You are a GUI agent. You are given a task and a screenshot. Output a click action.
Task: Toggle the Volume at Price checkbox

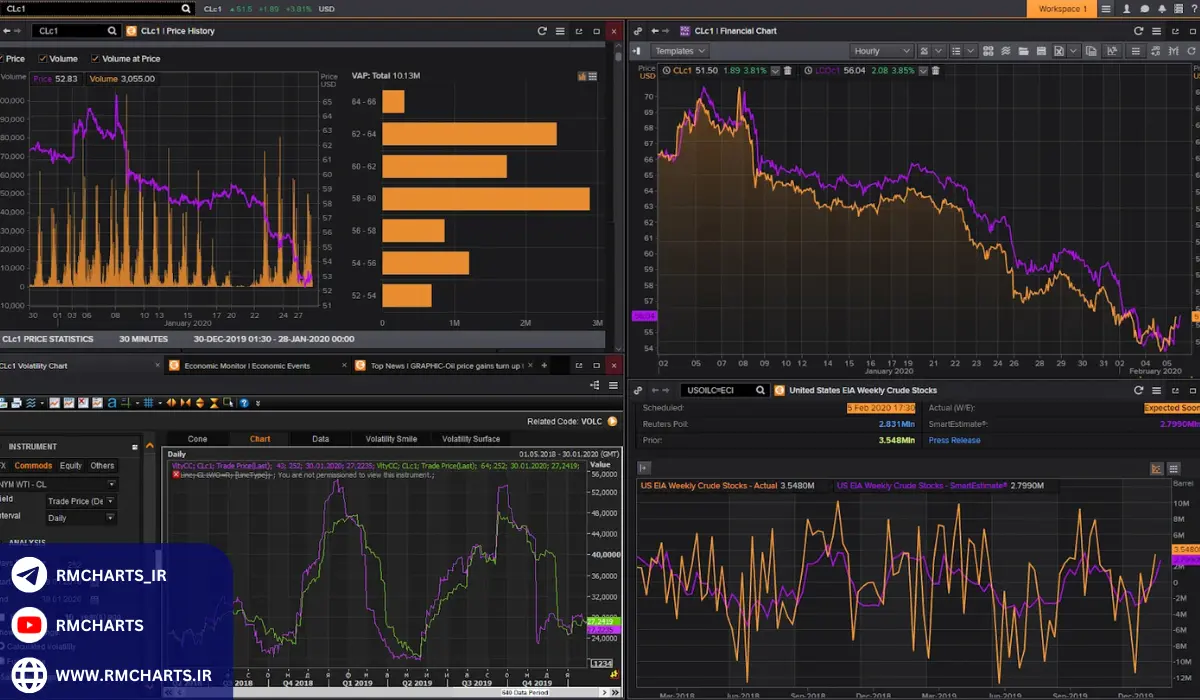point(96,59)
